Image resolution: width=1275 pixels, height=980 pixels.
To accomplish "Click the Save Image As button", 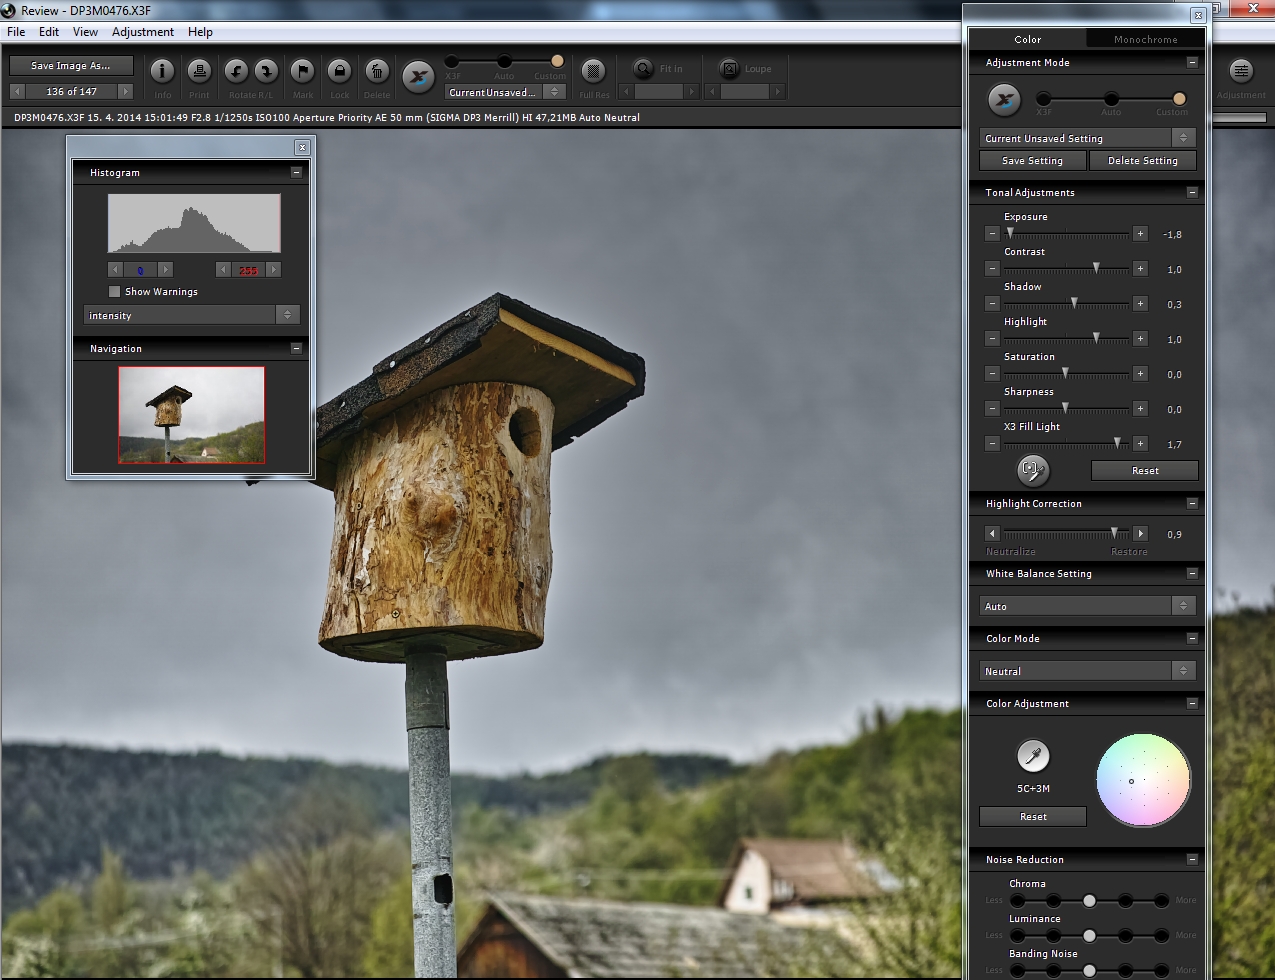I will coord(71,66).
